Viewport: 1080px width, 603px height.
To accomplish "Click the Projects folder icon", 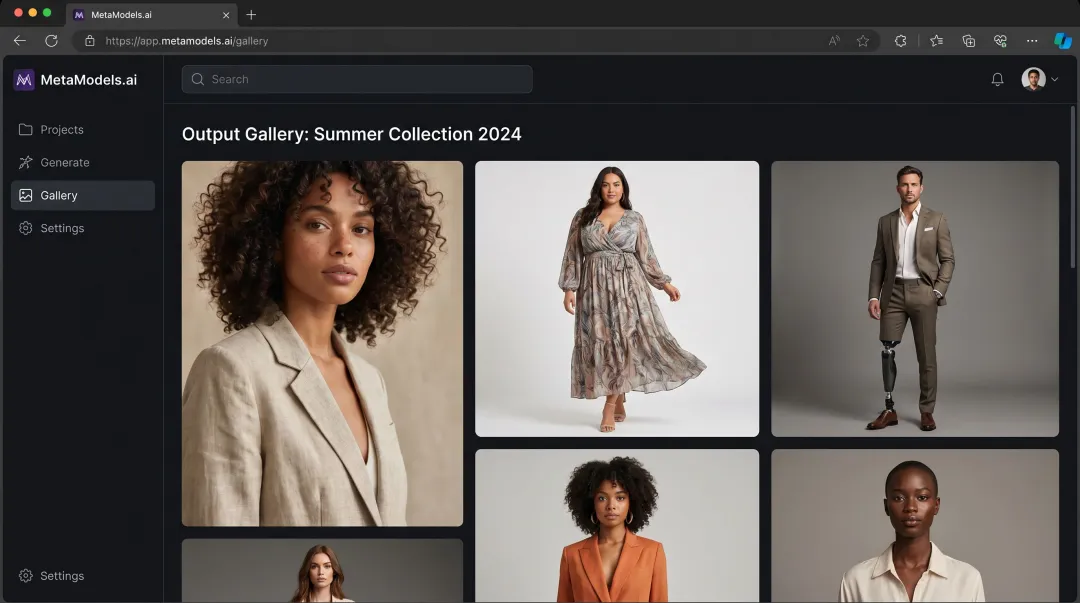I will point(25,130).
